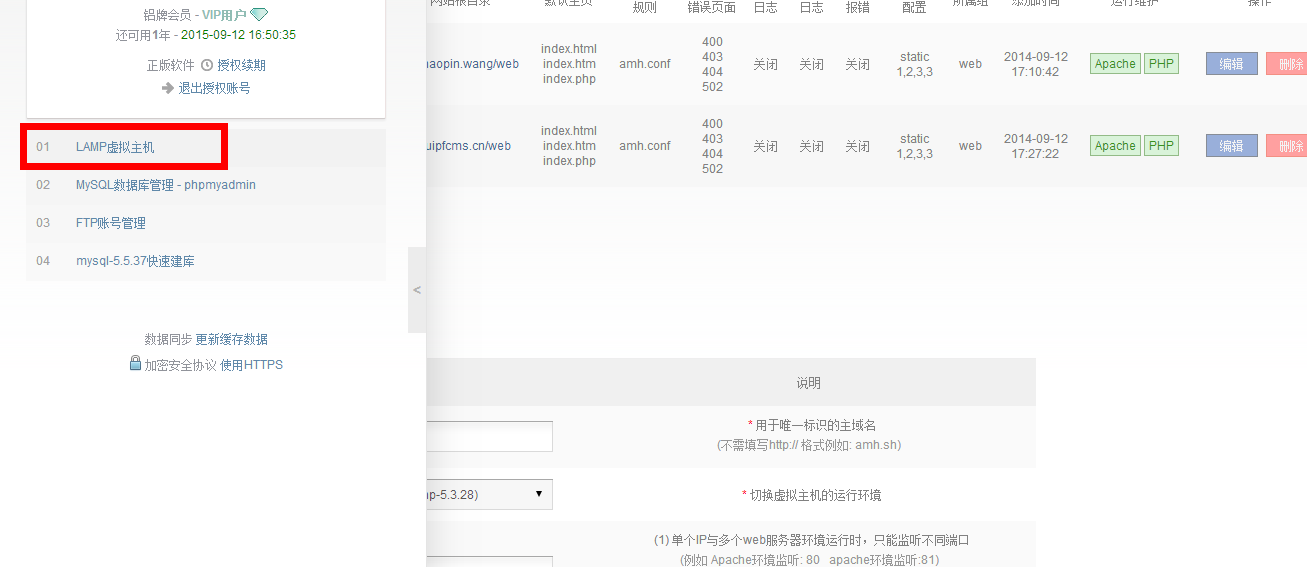Collapse the sidebar with the < handle
Viewport: 1307px width, 567px height.
[417, 290]
